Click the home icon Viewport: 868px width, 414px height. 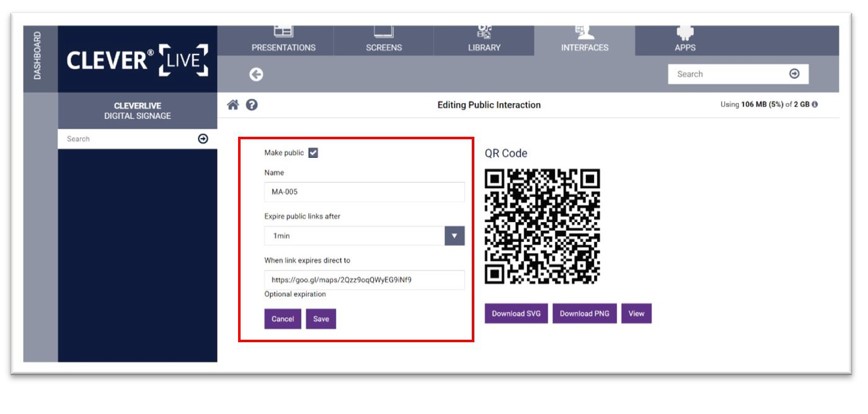coord(233,105)
